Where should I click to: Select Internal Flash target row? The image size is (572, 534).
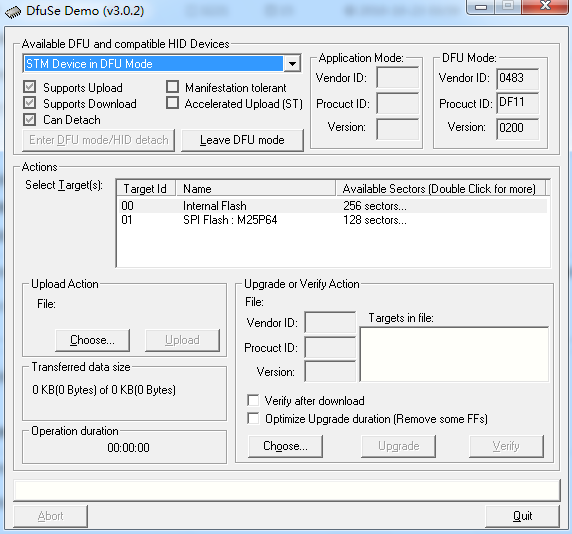click(333, 206)
